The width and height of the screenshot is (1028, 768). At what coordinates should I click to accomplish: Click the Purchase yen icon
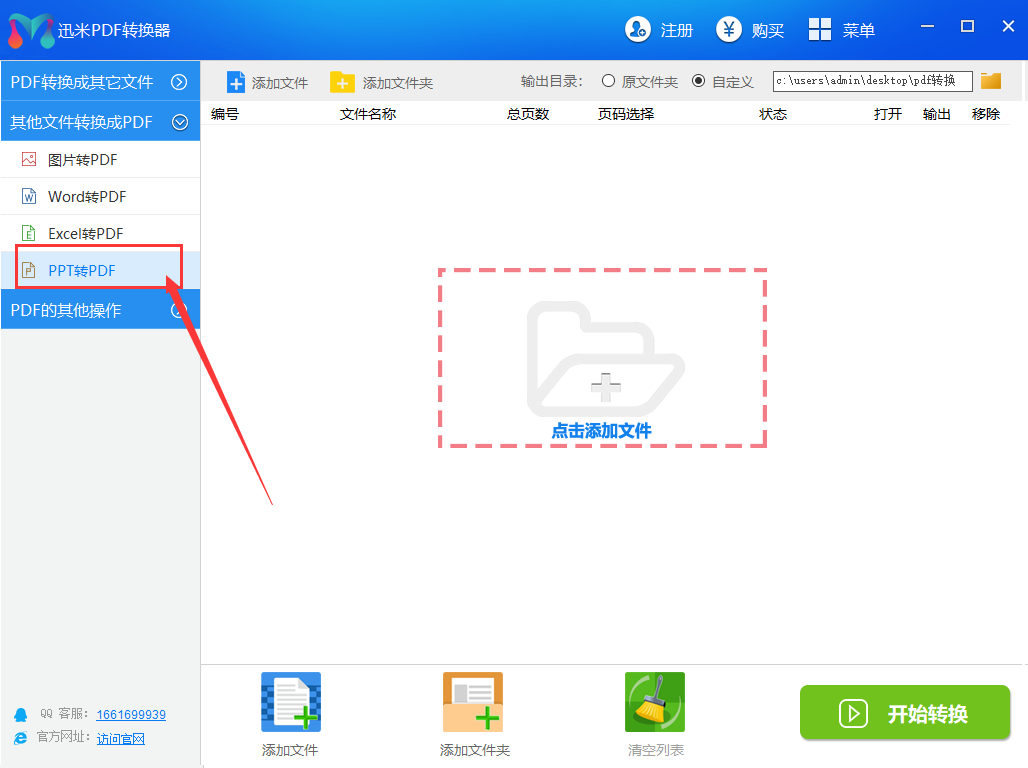pos(729,30)
